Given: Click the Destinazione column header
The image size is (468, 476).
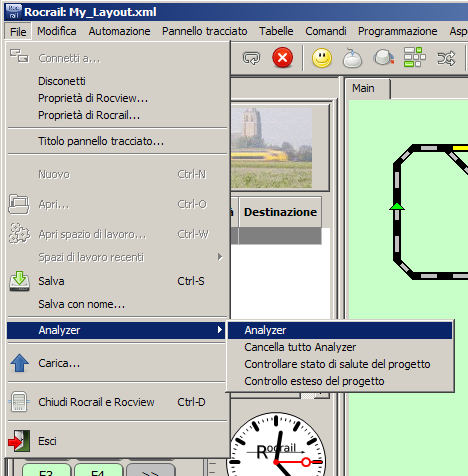Looking at the screenshot, I should 280,212.
